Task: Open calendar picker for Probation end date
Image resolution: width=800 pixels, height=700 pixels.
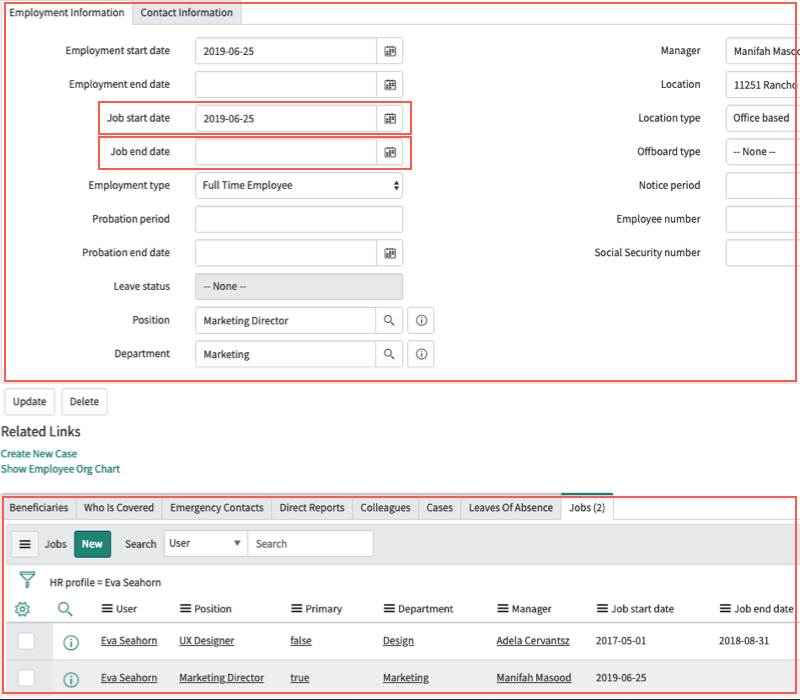Action: pos(390,253)
